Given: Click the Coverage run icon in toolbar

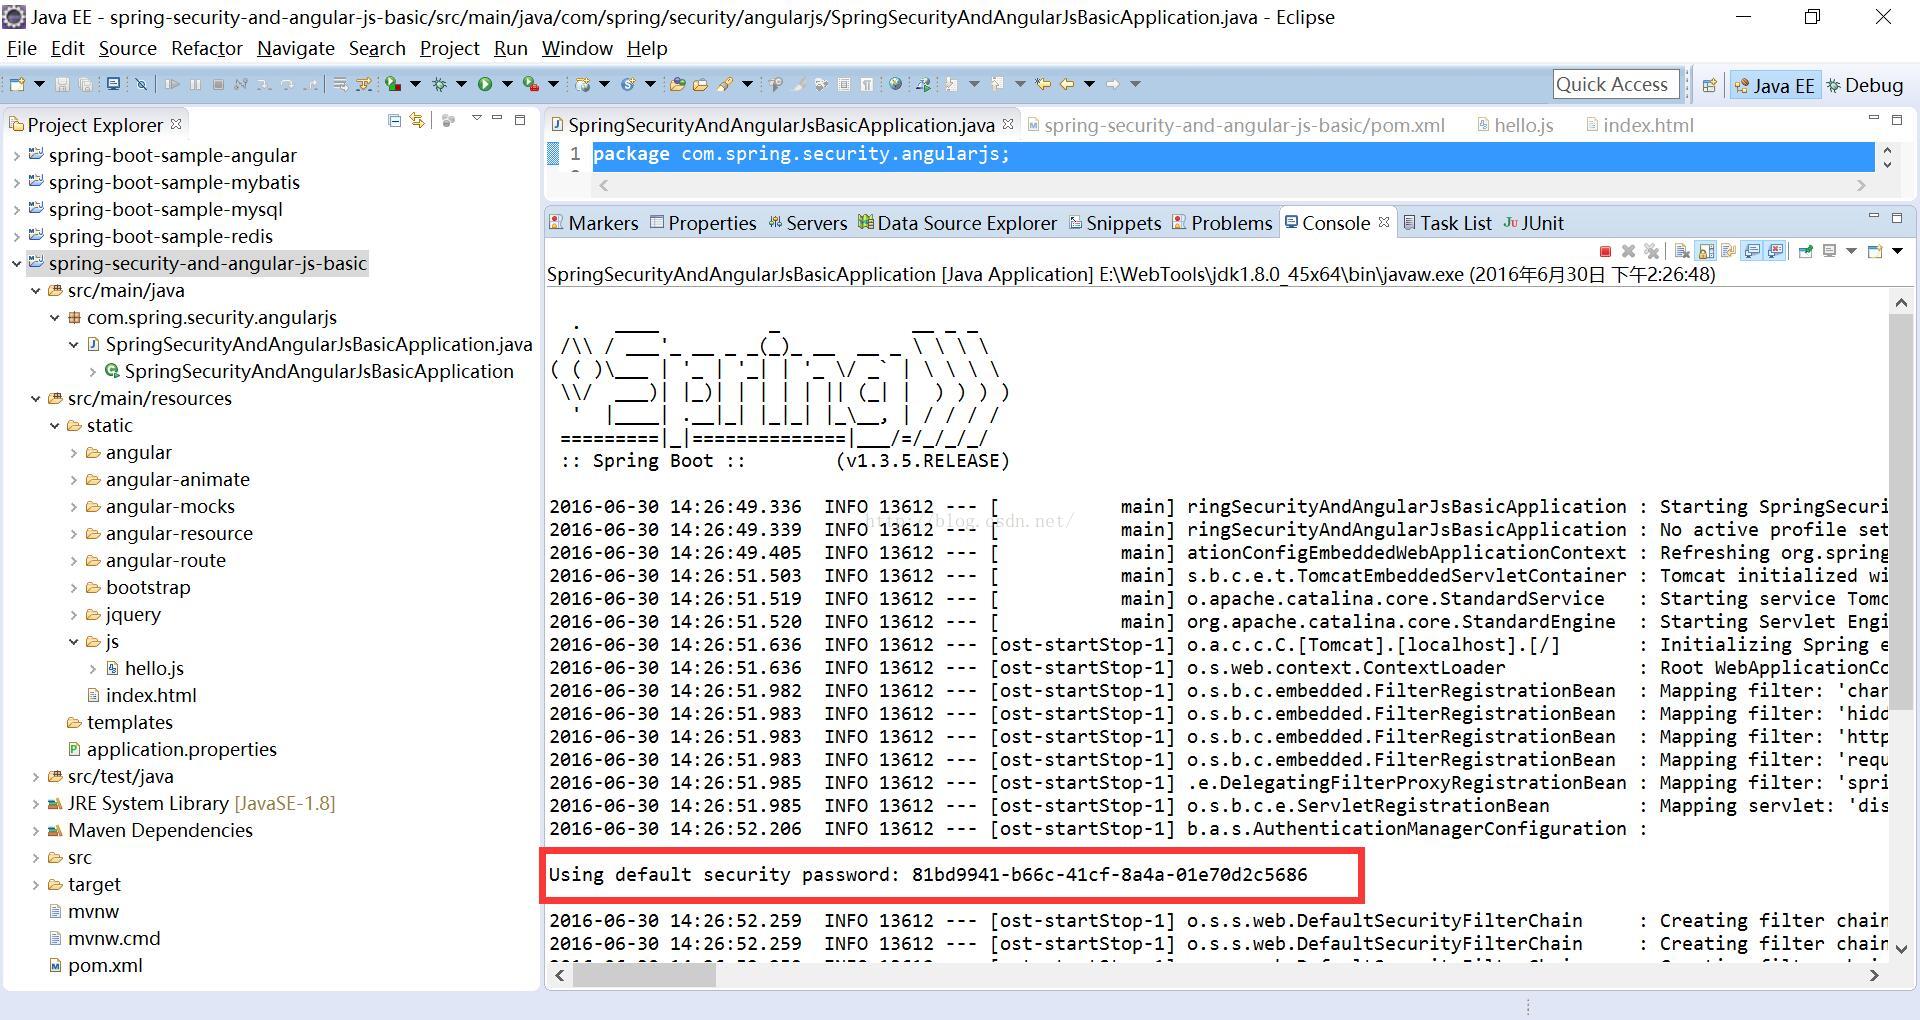Looking at the screenshot, I should (x=393, y=84).
